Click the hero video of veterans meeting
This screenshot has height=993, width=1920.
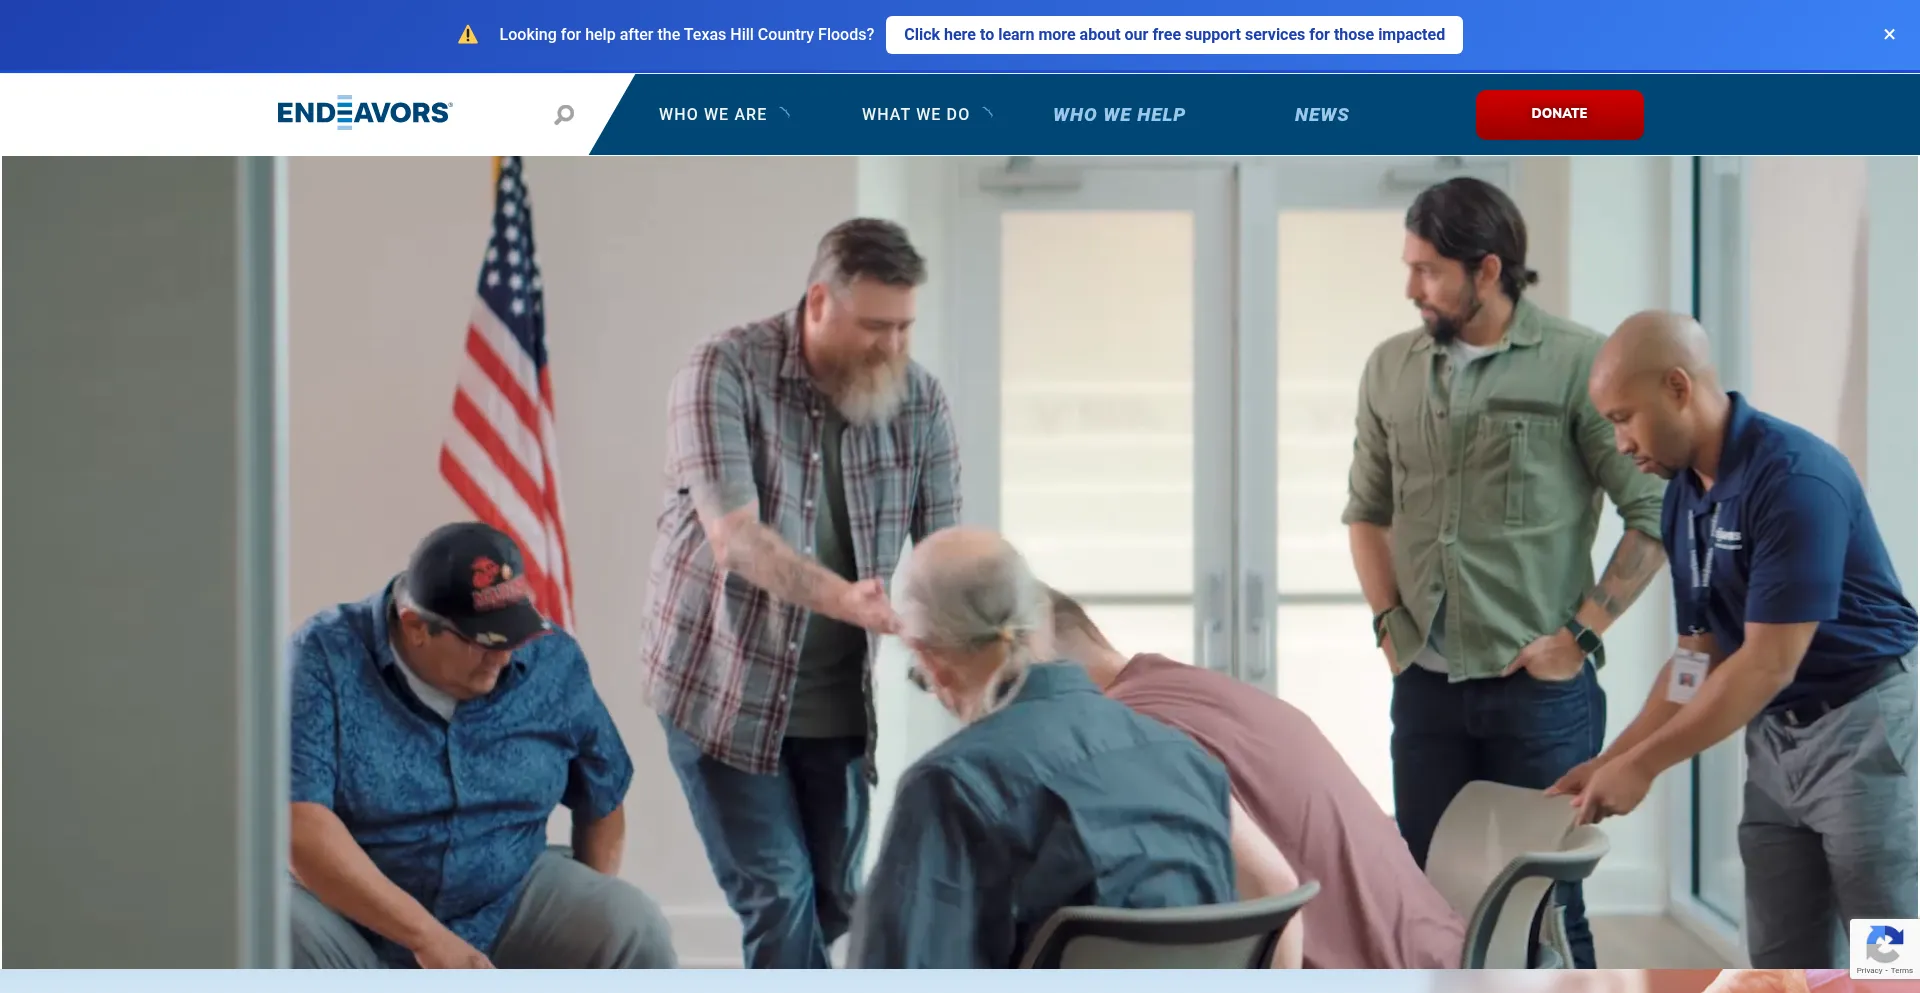[x=960, y=562]
